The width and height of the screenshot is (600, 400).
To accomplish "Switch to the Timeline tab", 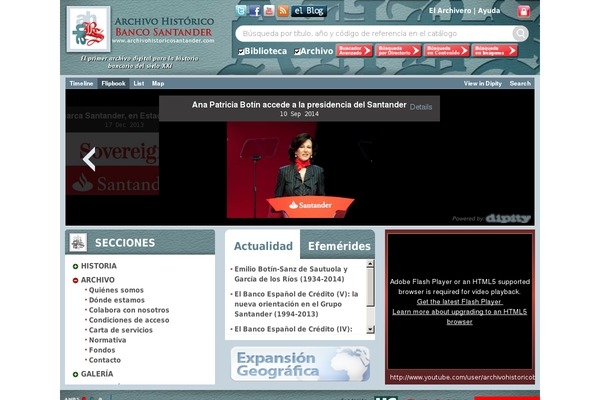I will 81,83.
